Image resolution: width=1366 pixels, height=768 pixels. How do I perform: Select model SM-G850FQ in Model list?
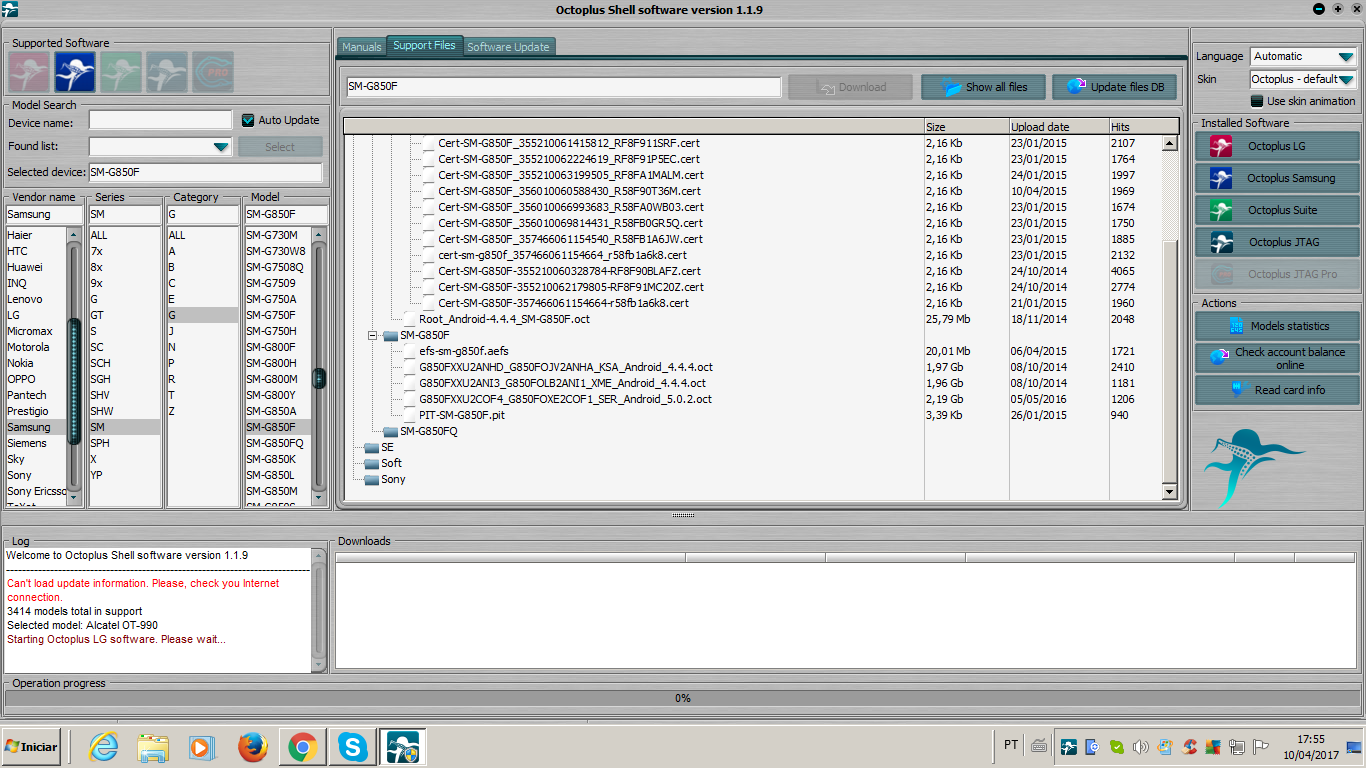point(277,443)
